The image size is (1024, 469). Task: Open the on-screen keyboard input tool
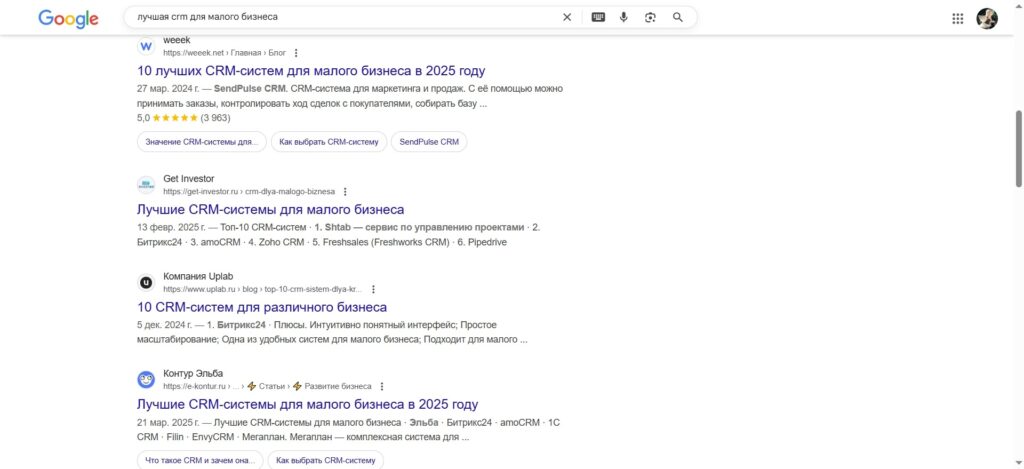(x=598, y=17)
